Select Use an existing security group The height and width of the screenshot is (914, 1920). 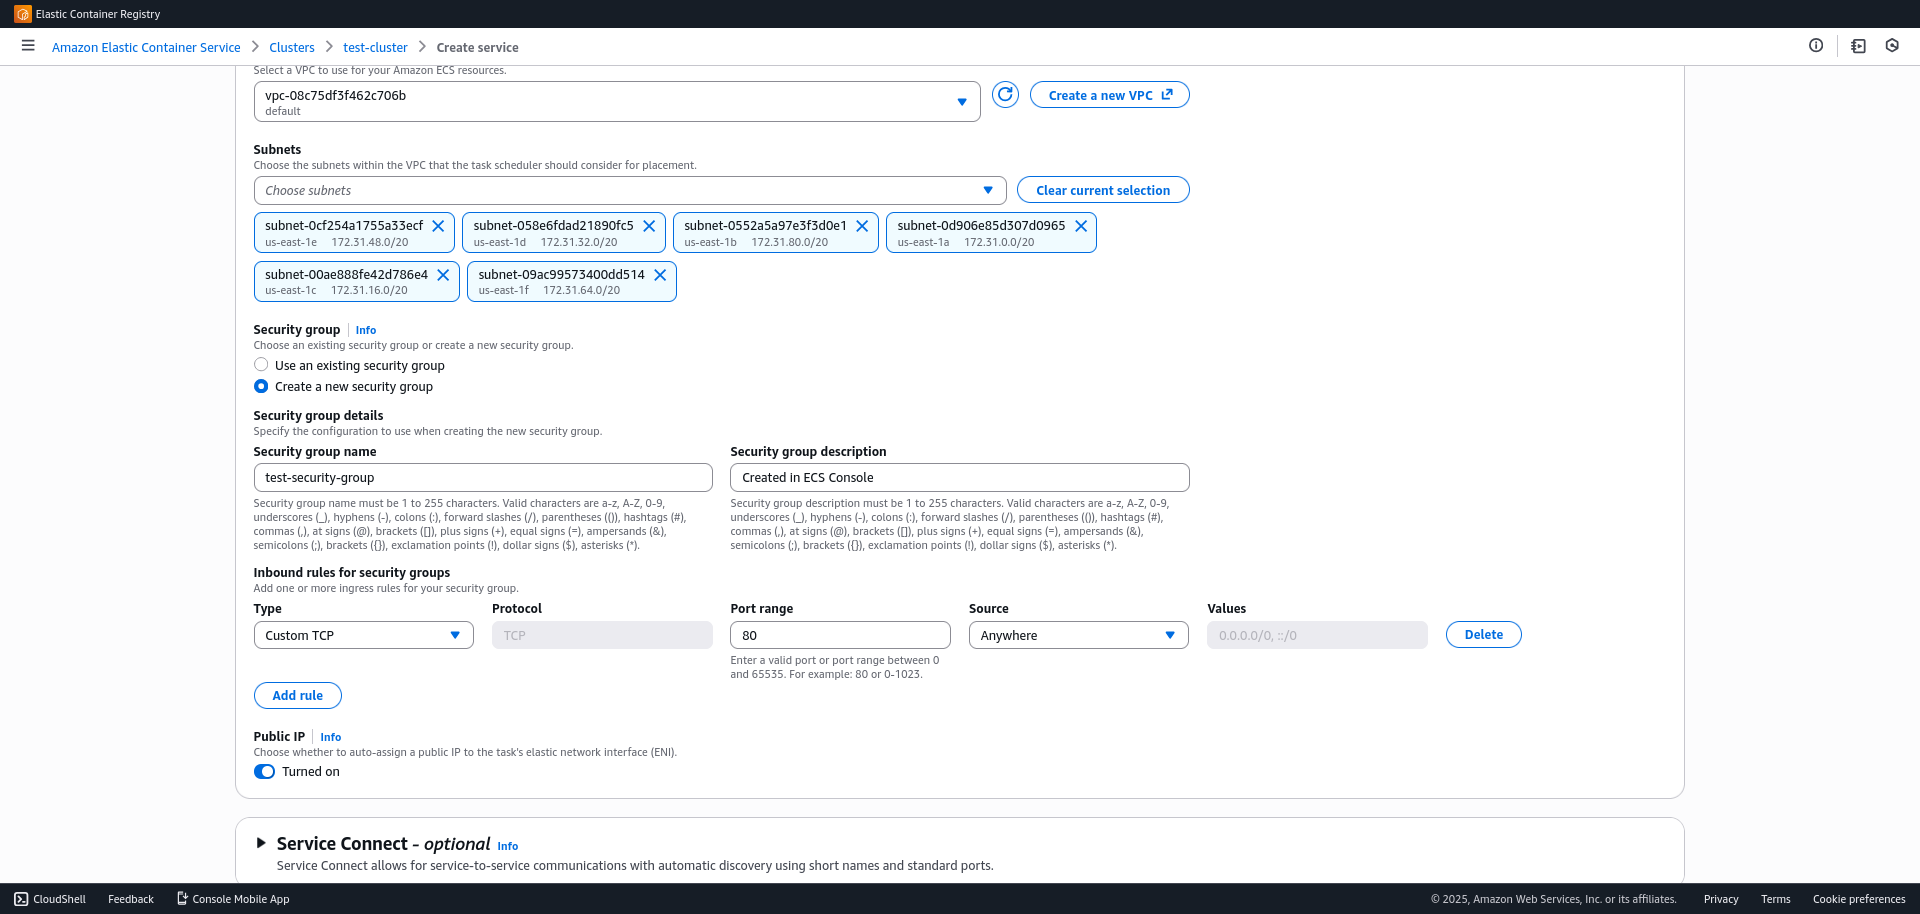point(260,364)
